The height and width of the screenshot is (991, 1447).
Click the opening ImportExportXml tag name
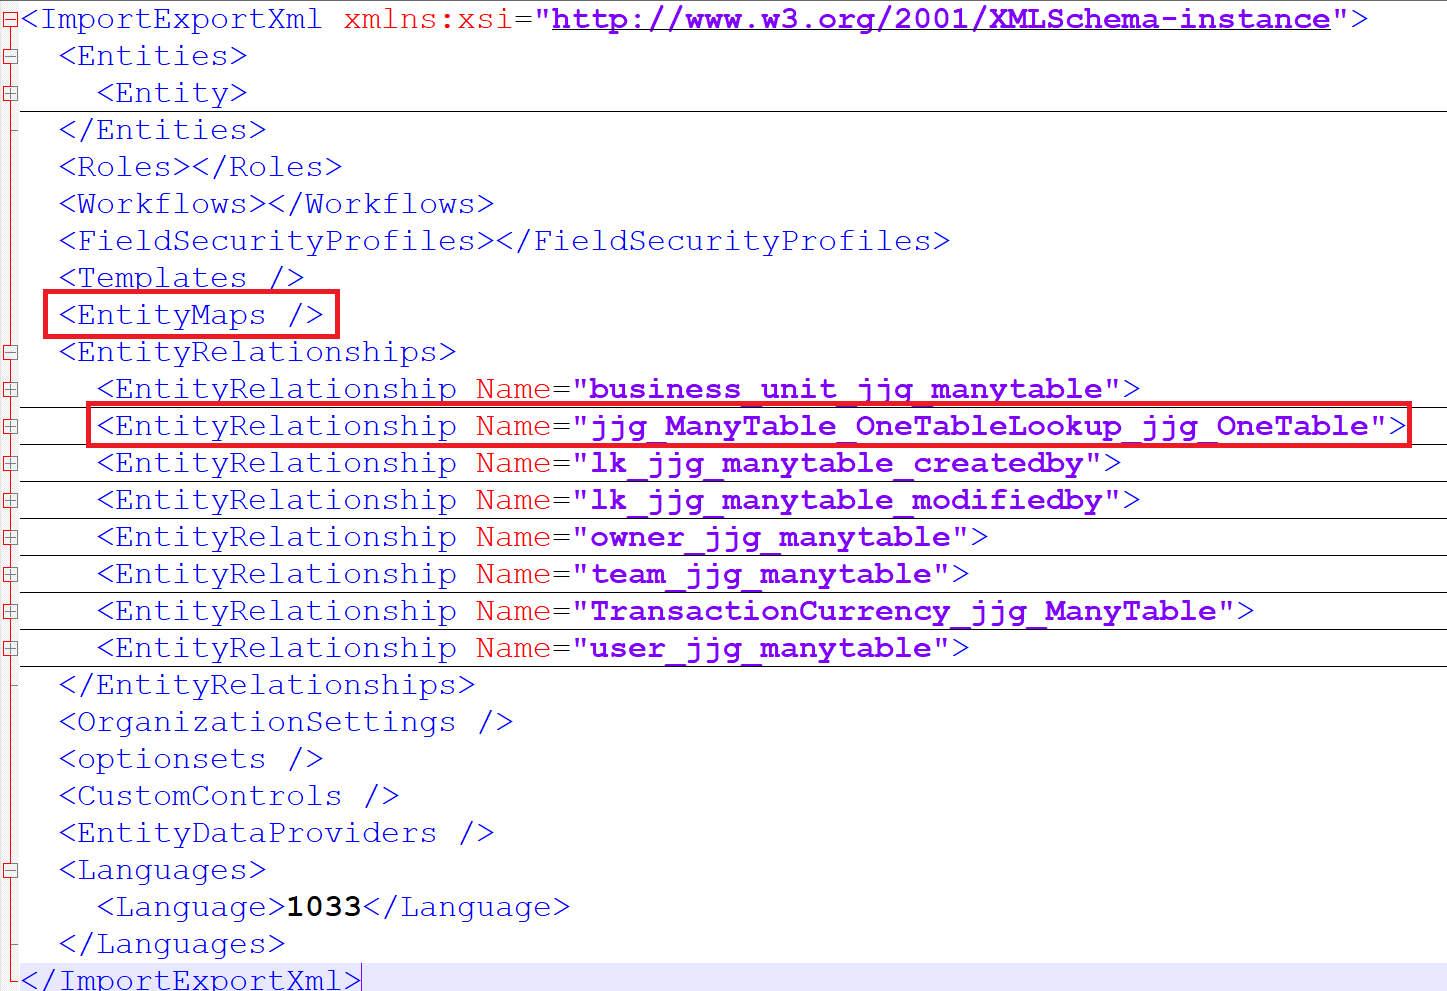click(180, 19)
